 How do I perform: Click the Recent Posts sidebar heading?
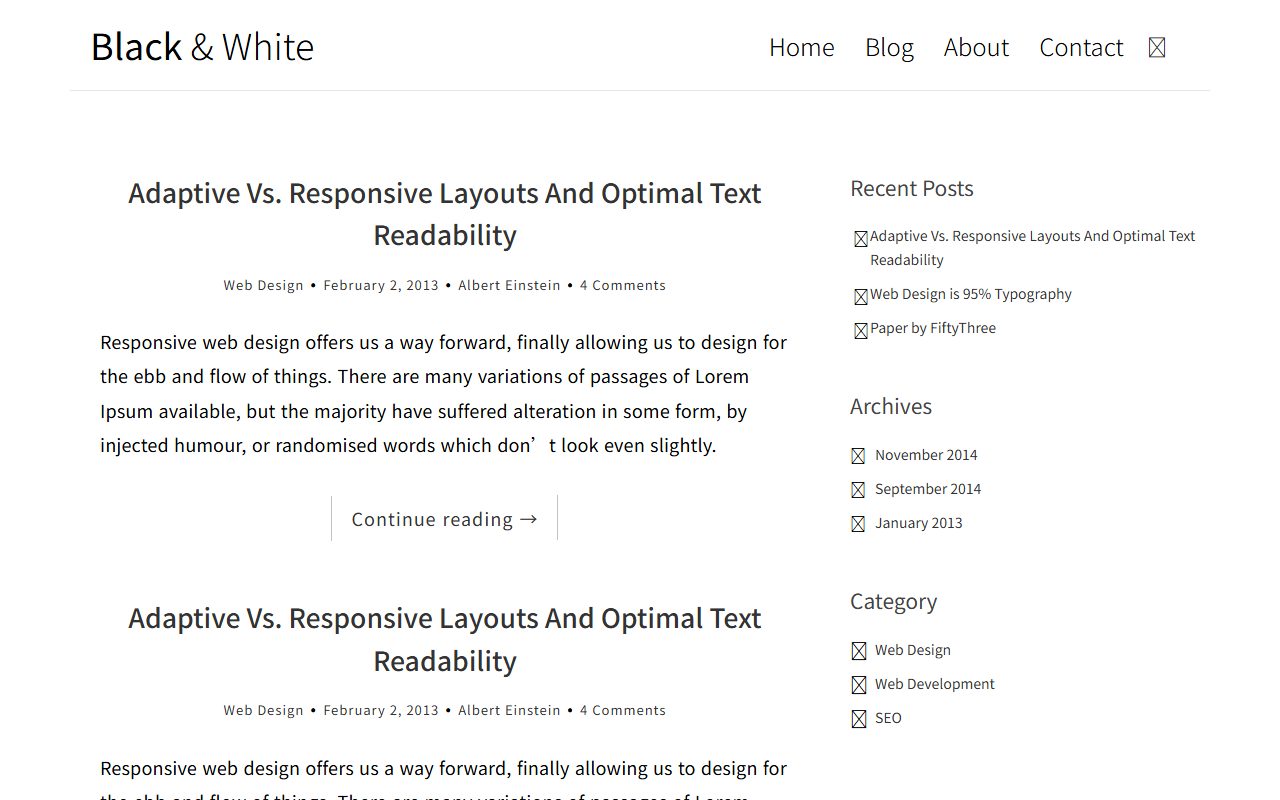point(912,188)
